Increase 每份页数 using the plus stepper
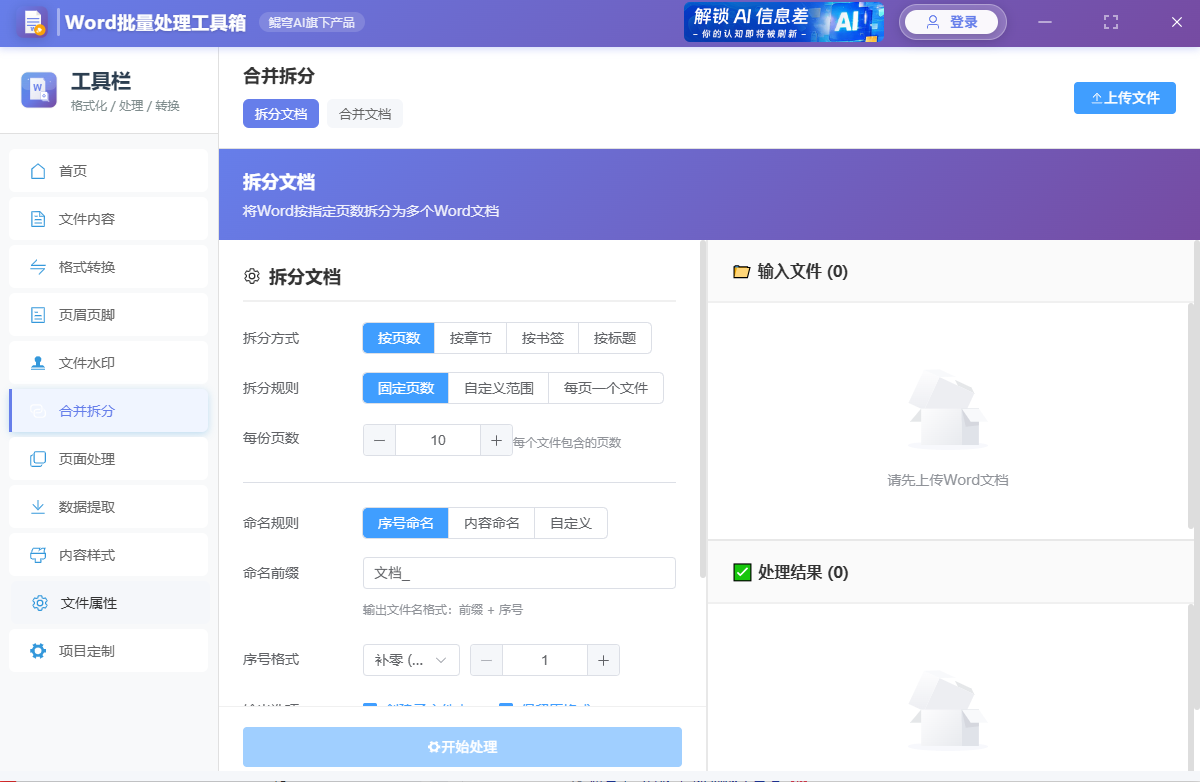Viewport: 1200px width, 782px height. point(497,440)
